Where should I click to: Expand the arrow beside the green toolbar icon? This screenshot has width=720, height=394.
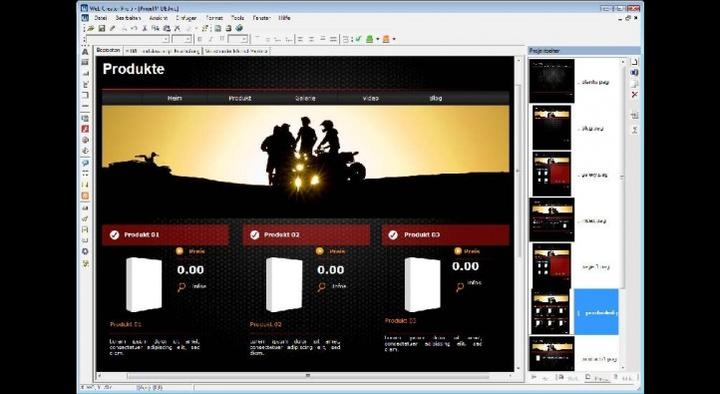point(377,39)
